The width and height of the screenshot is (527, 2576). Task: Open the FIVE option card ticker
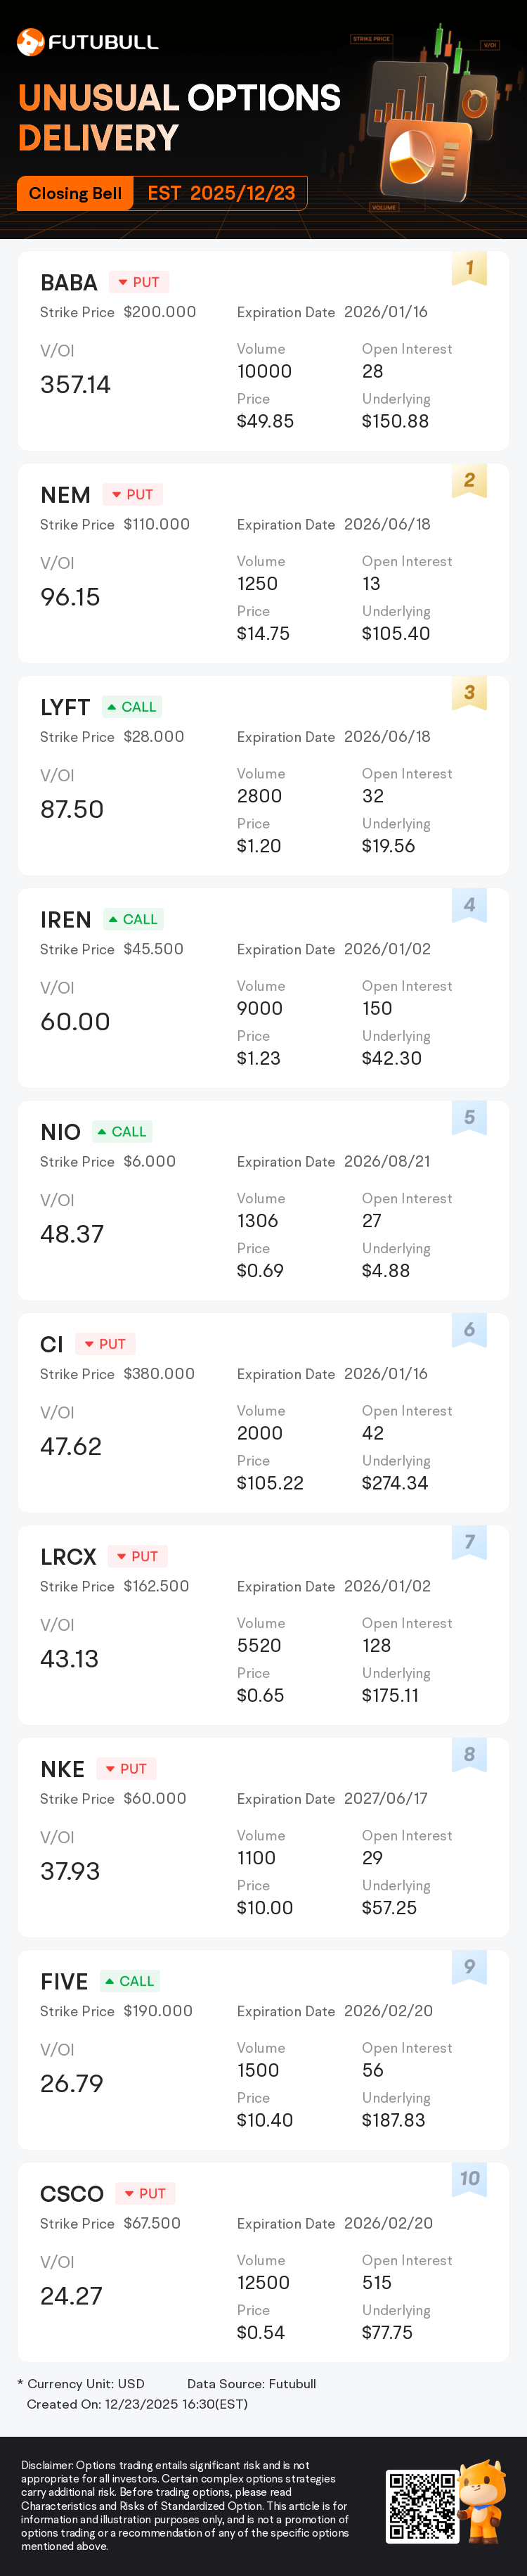coord(64,1982)
